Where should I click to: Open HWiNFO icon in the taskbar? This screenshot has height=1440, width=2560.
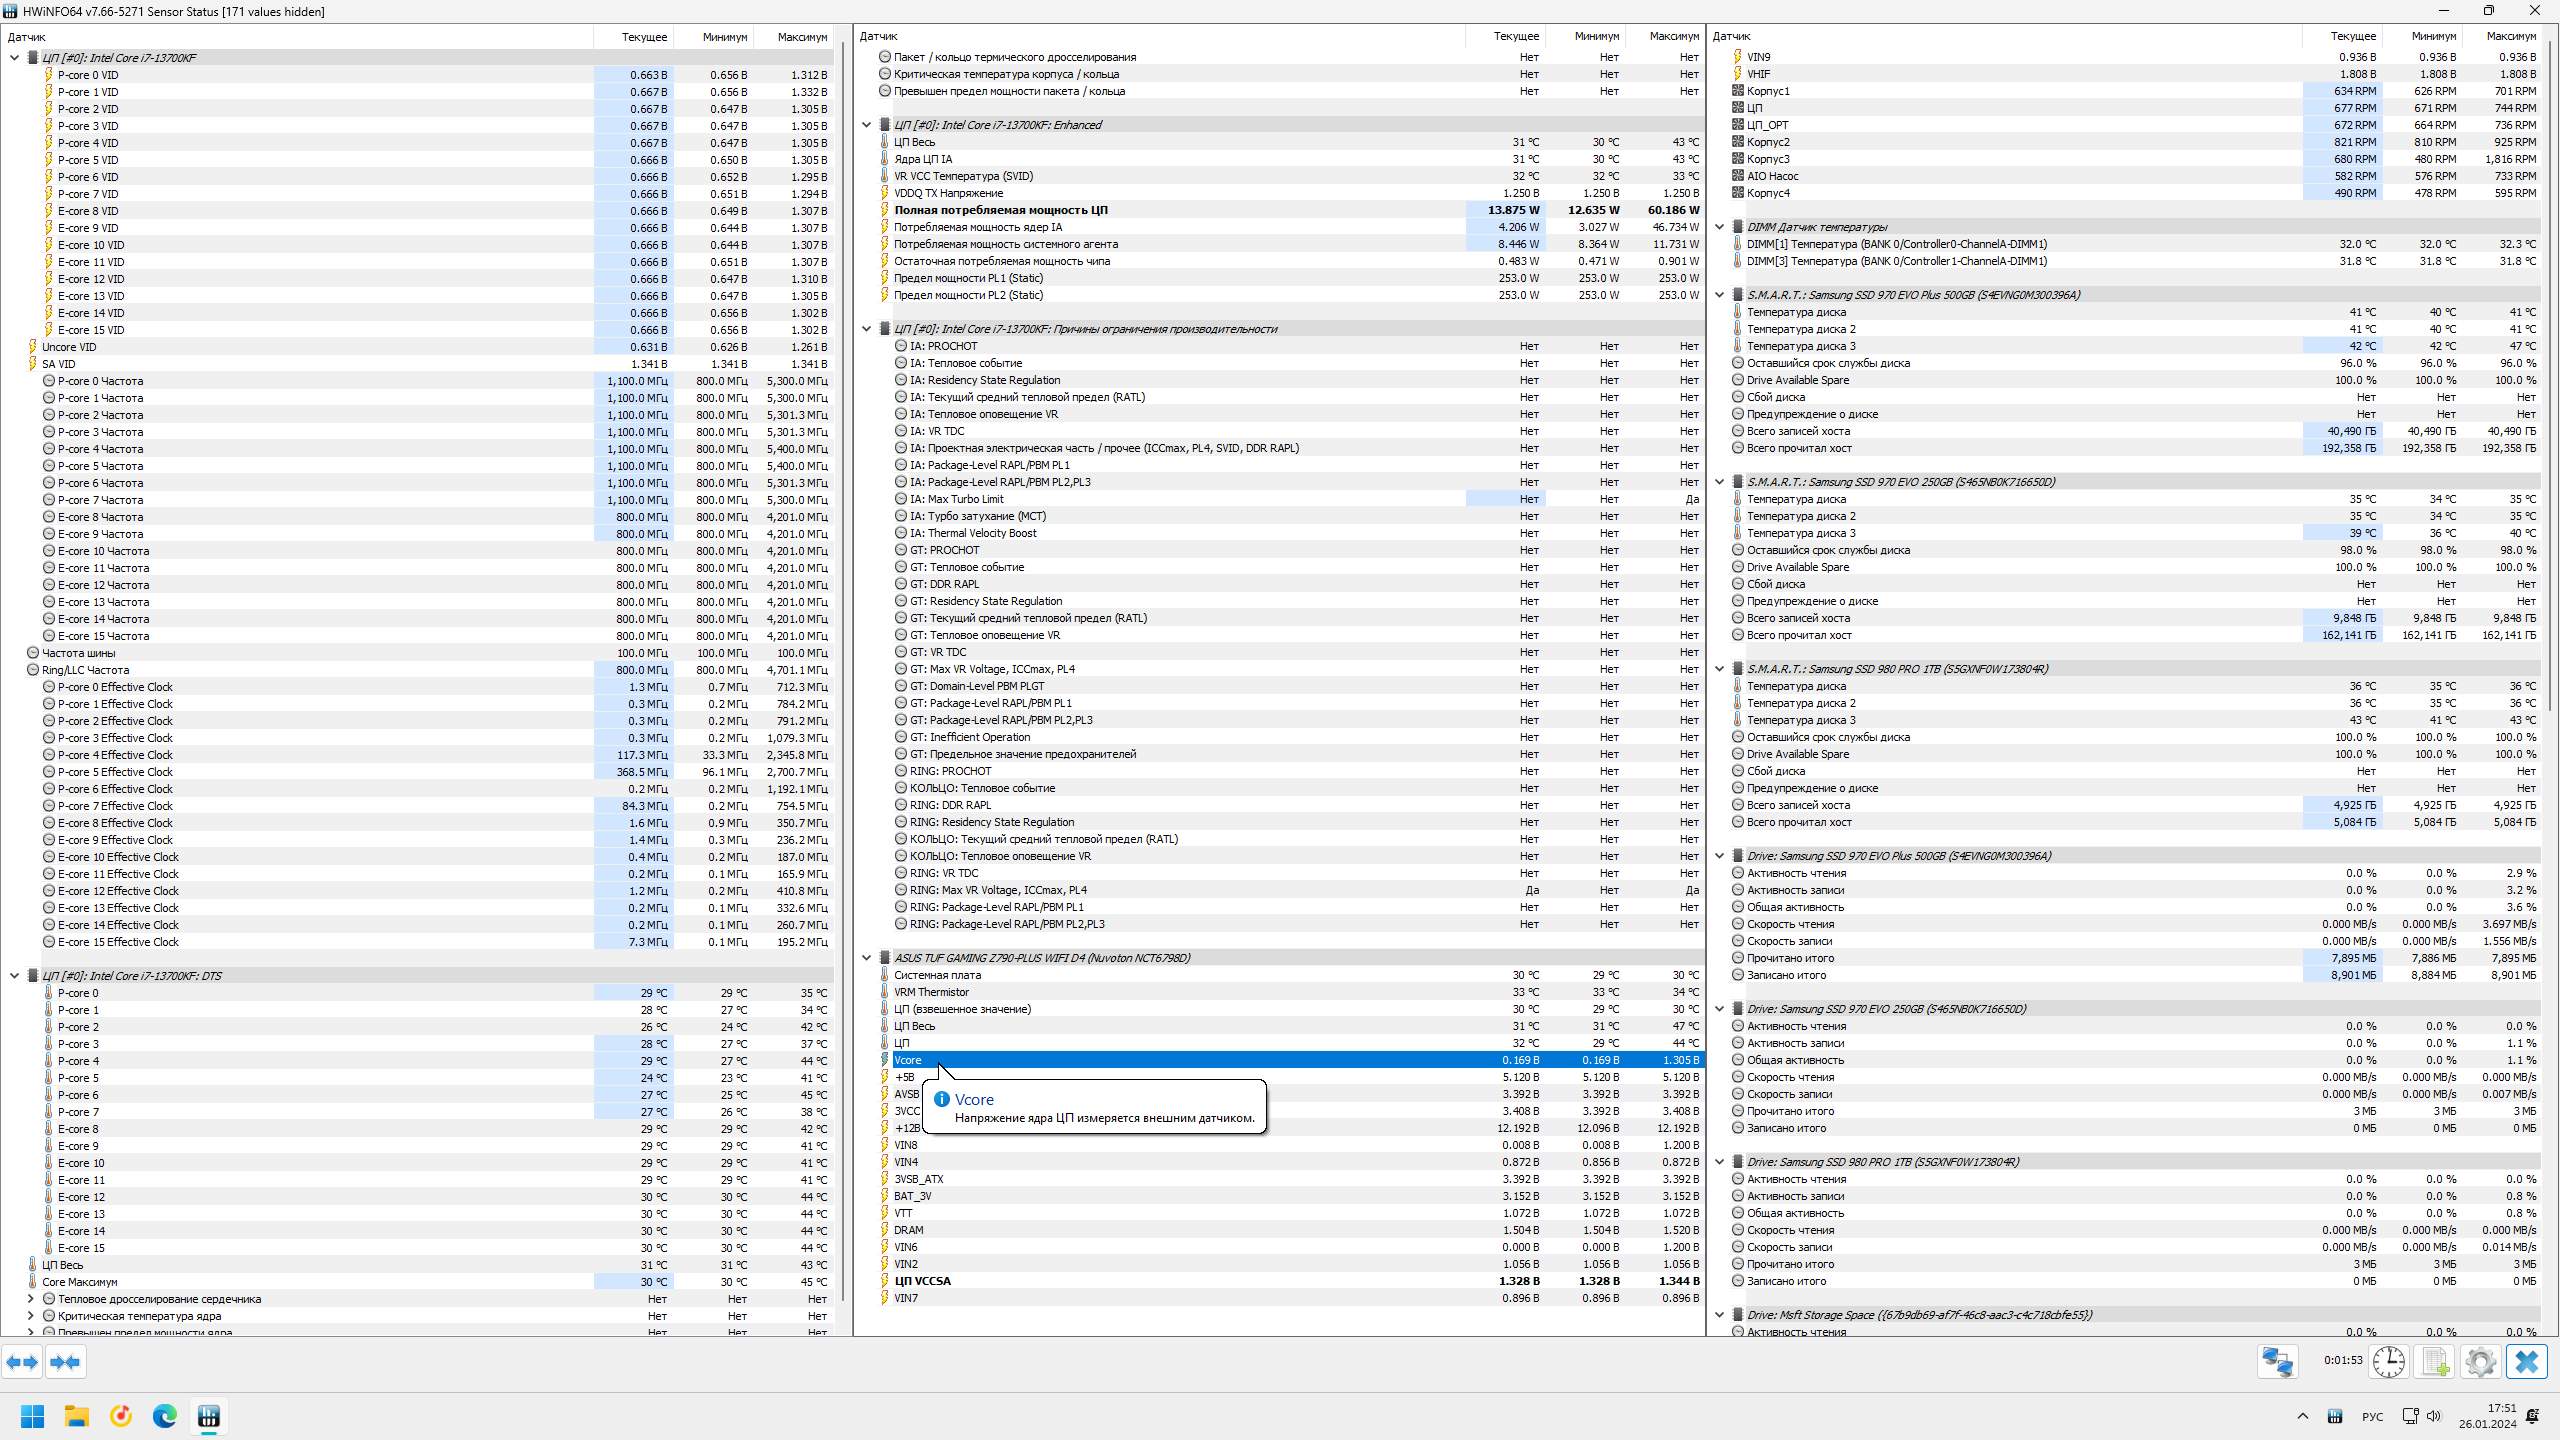tap(209, 1416)
